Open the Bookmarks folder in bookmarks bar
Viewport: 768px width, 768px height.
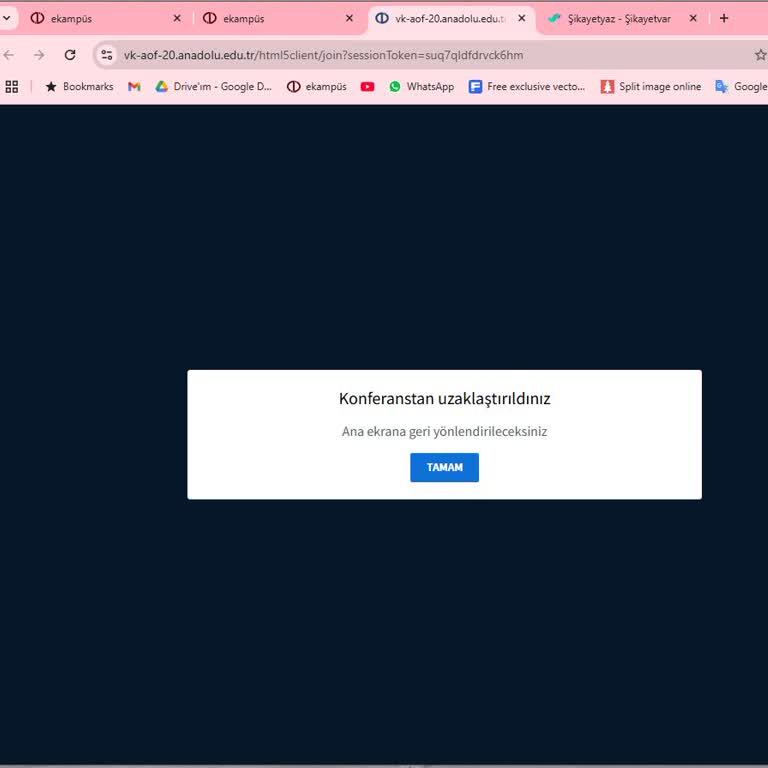pos(79,87)
